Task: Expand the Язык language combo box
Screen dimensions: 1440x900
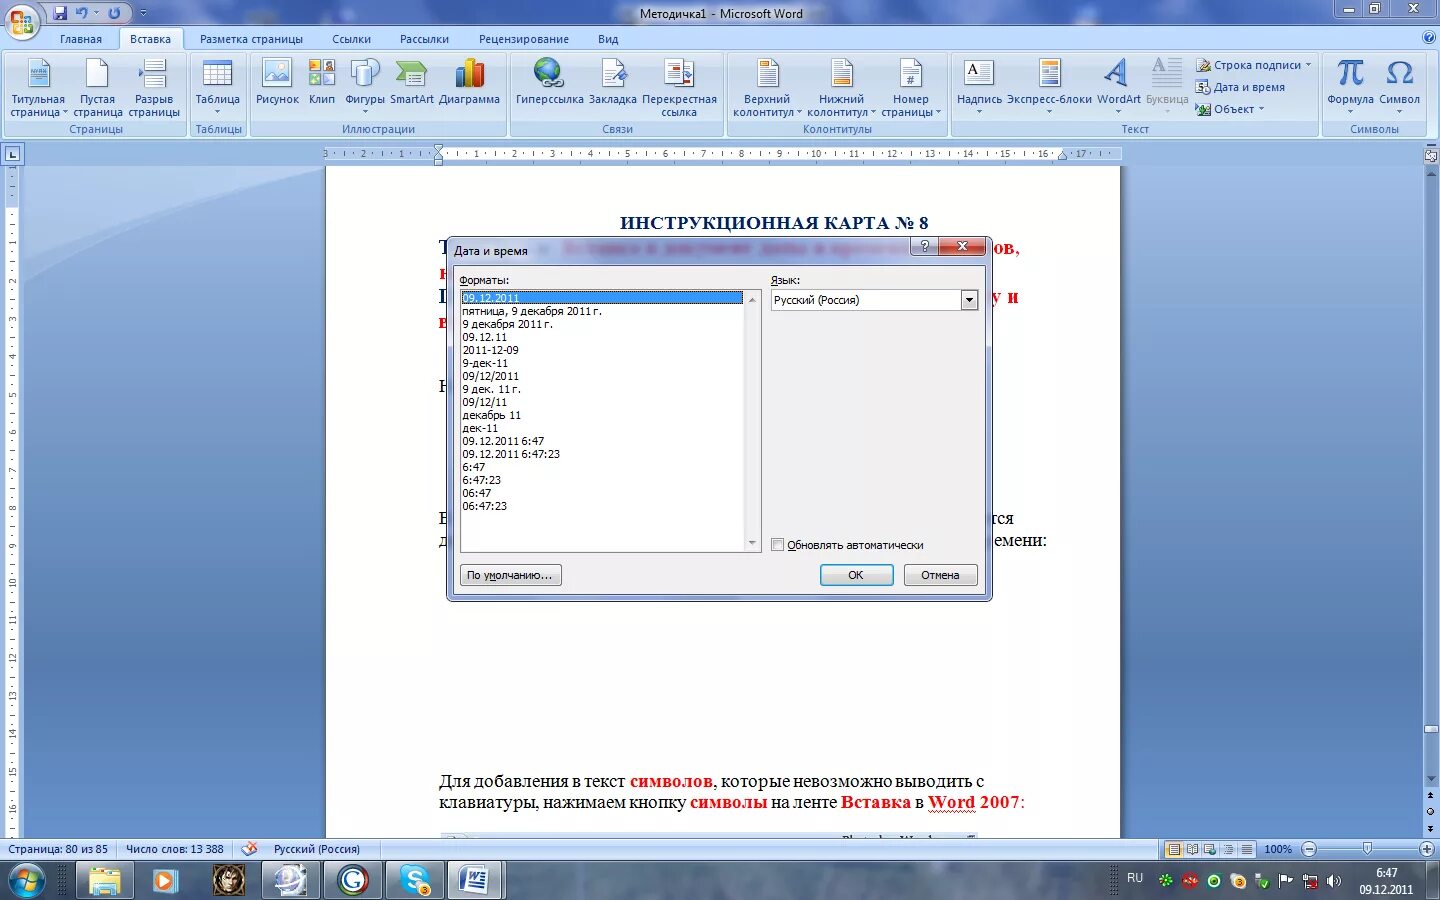Action: (x=969, y=300)
